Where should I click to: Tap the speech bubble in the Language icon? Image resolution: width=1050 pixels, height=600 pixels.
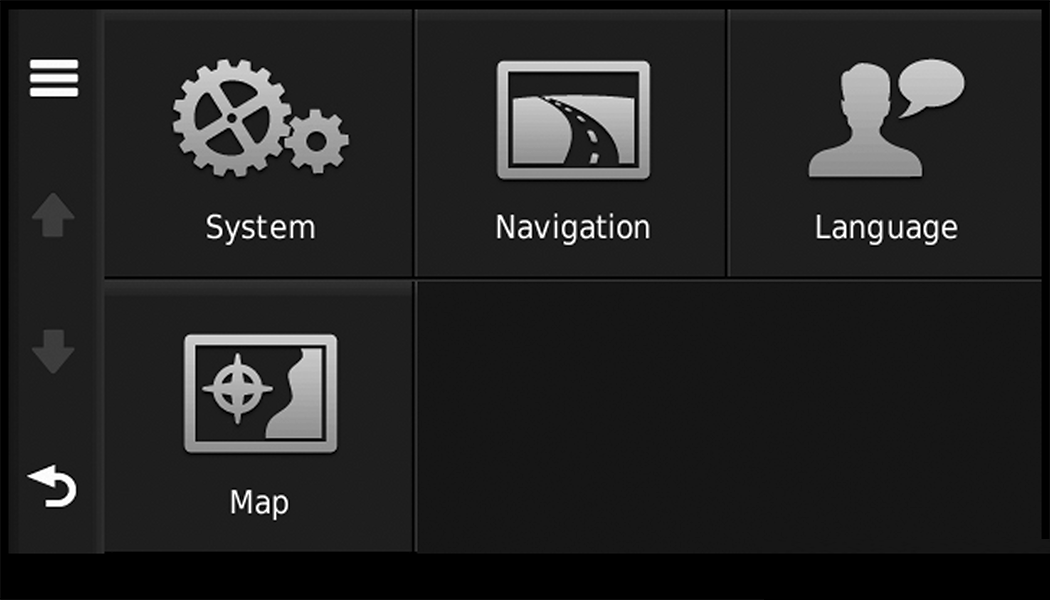point(933,86)
